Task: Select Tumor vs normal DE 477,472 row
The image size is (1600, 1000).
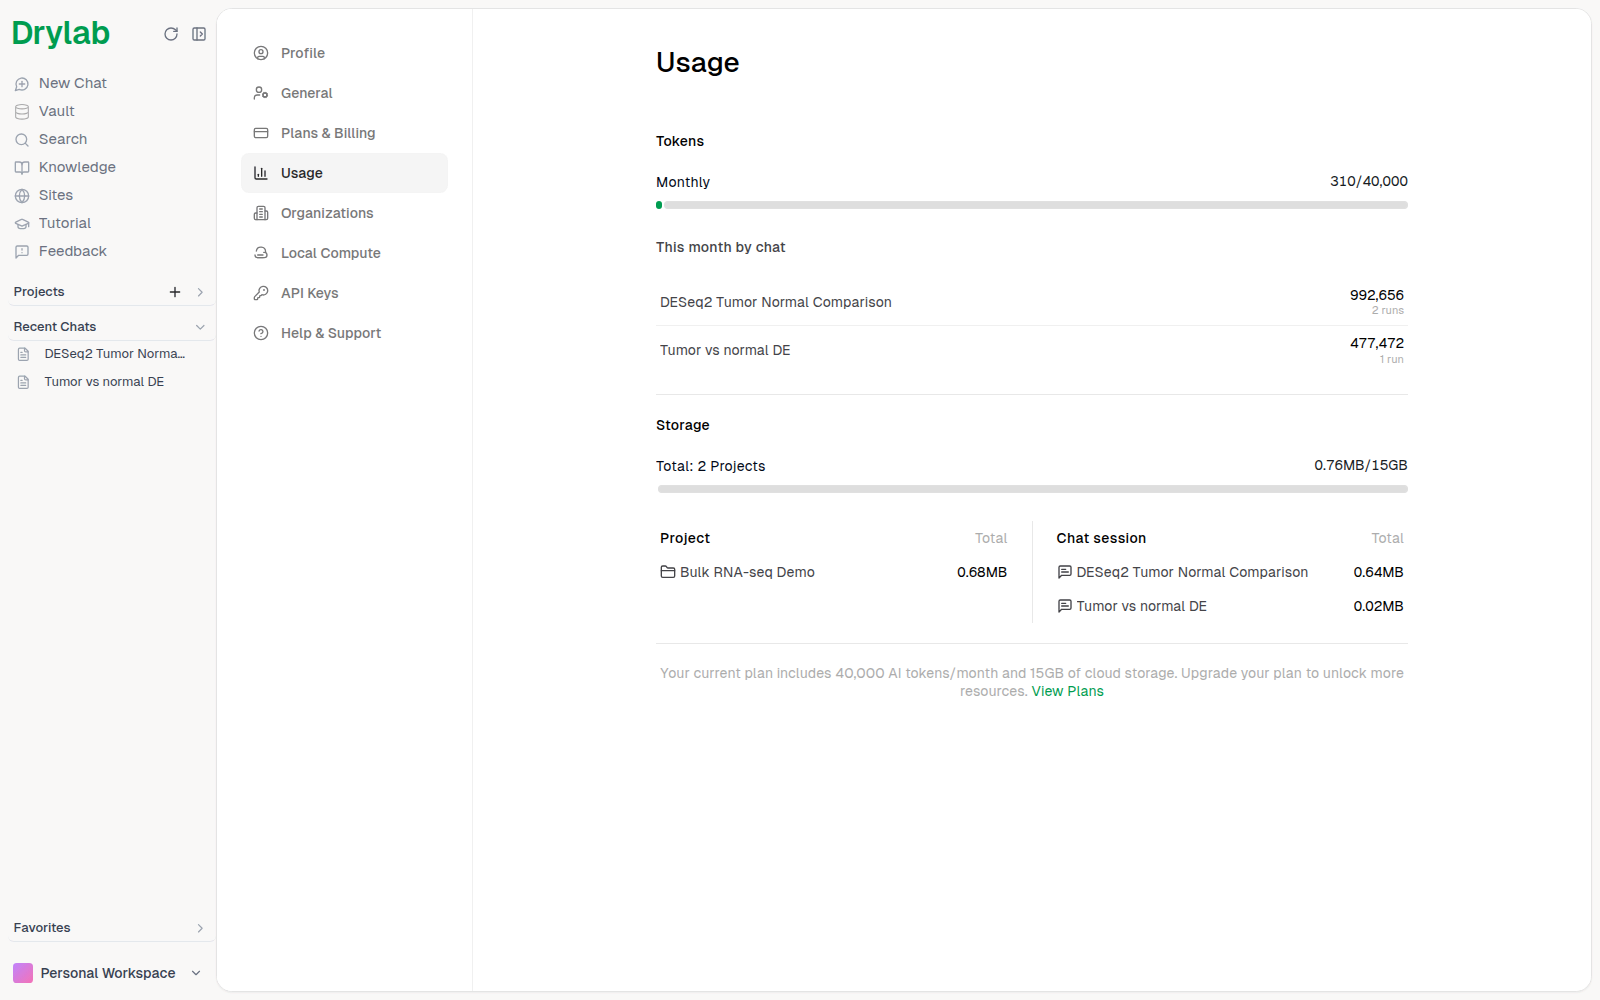Action: (x=1032, y=350)
